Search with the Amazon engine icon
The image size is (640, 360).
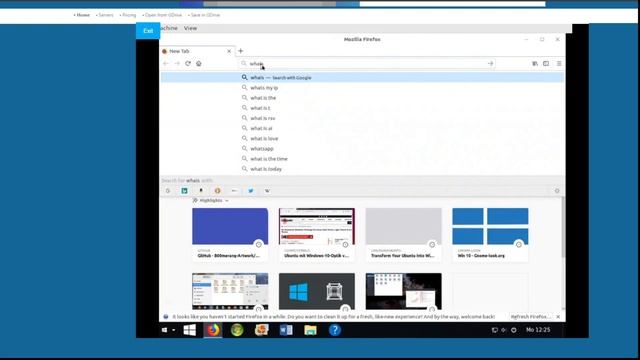click(x=201, y=191)
